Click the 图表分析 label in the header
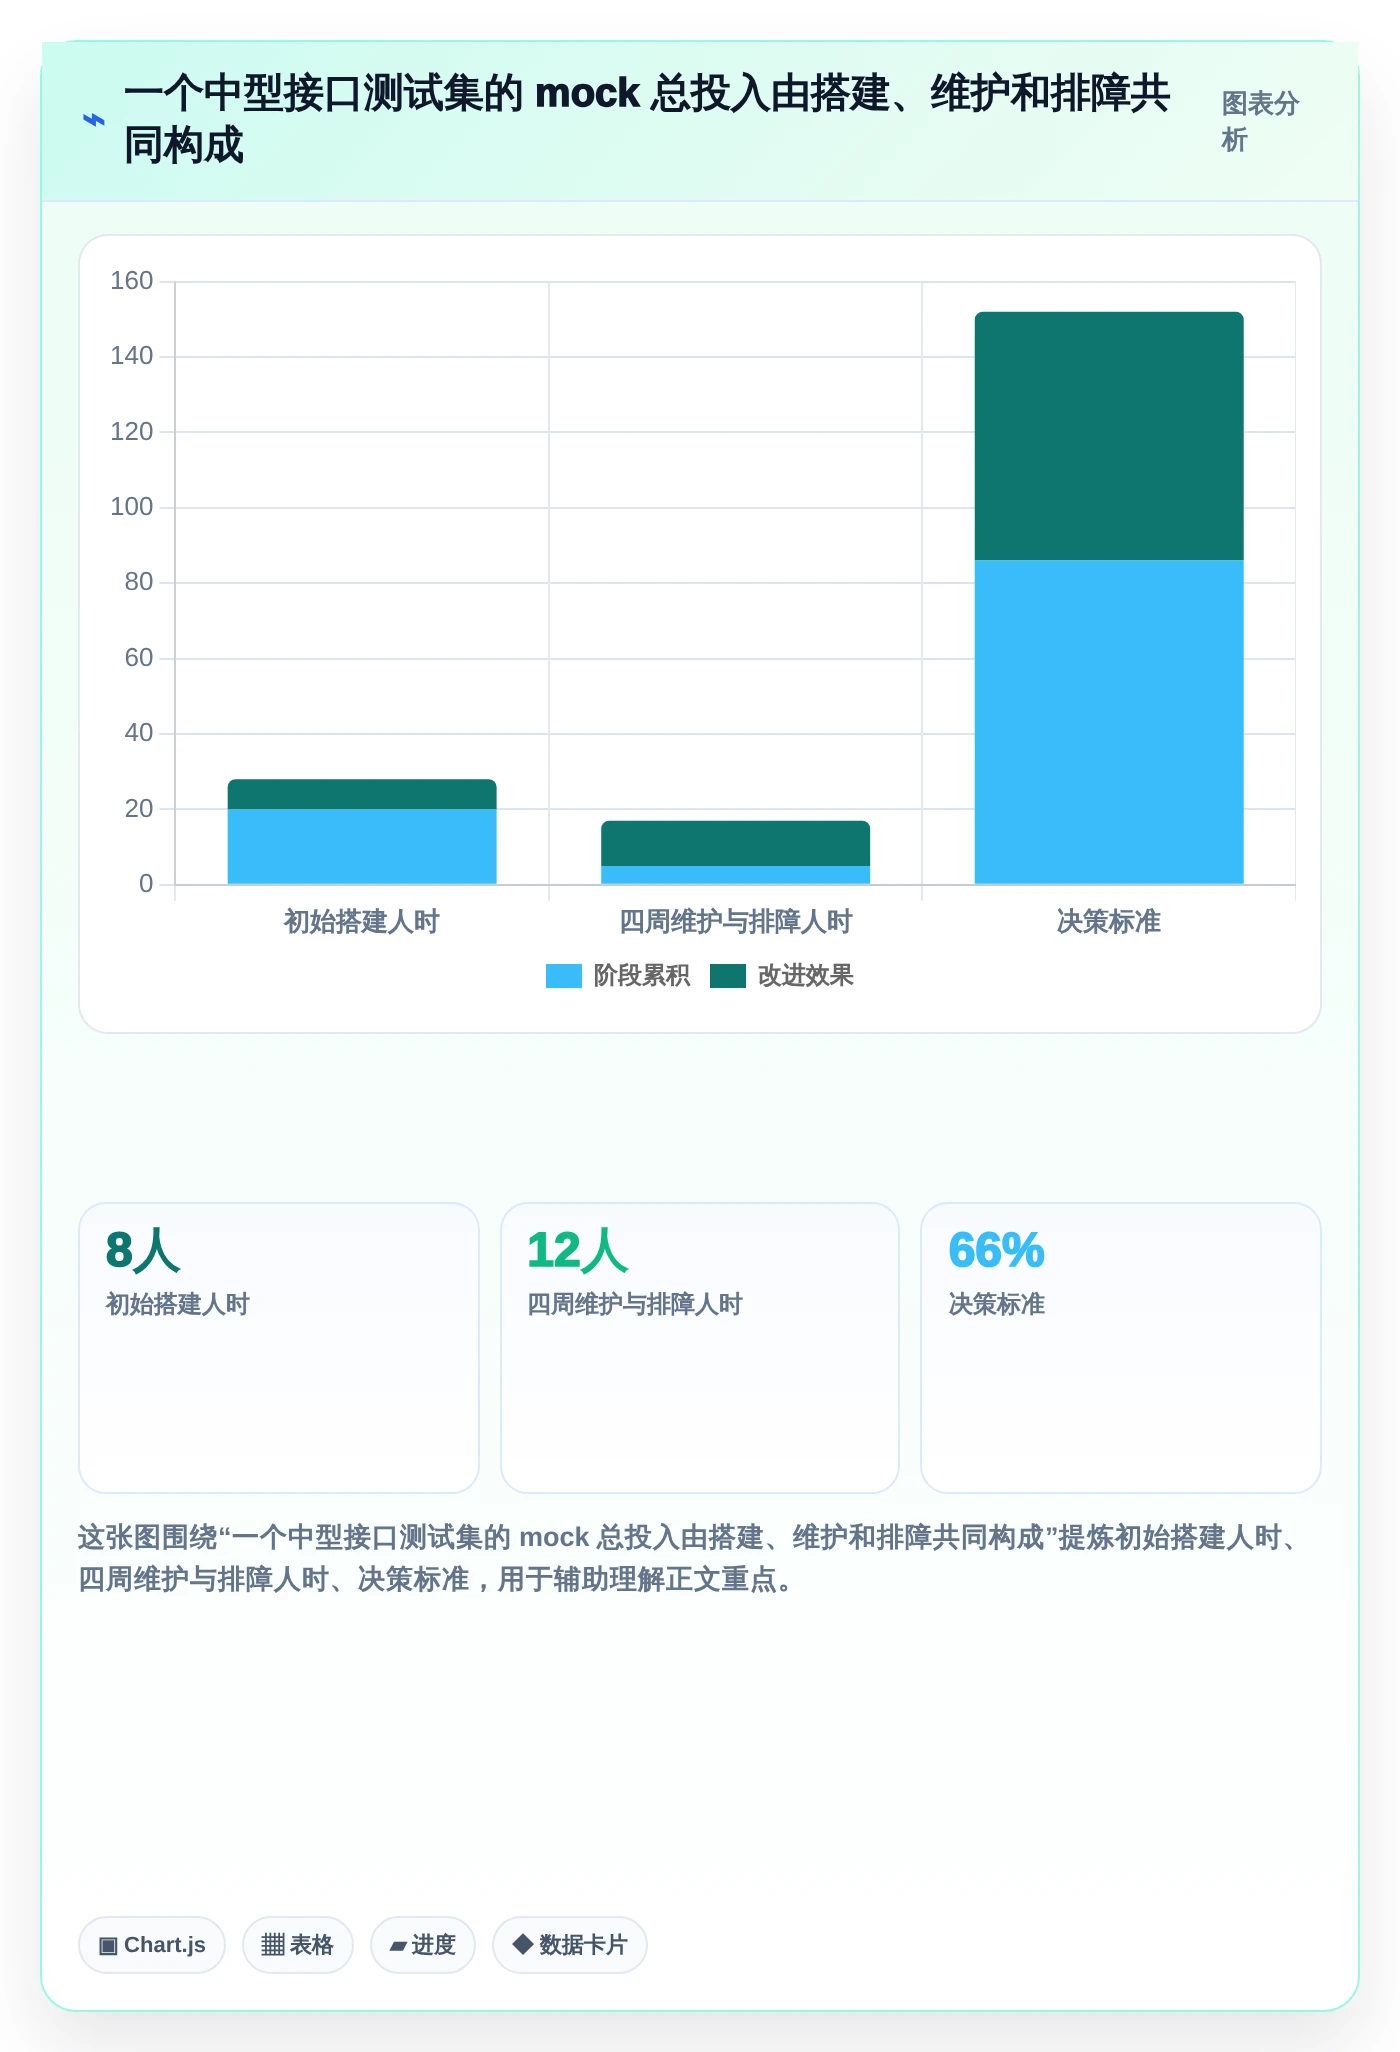 pyautogui.click(x=1260, y=121)
